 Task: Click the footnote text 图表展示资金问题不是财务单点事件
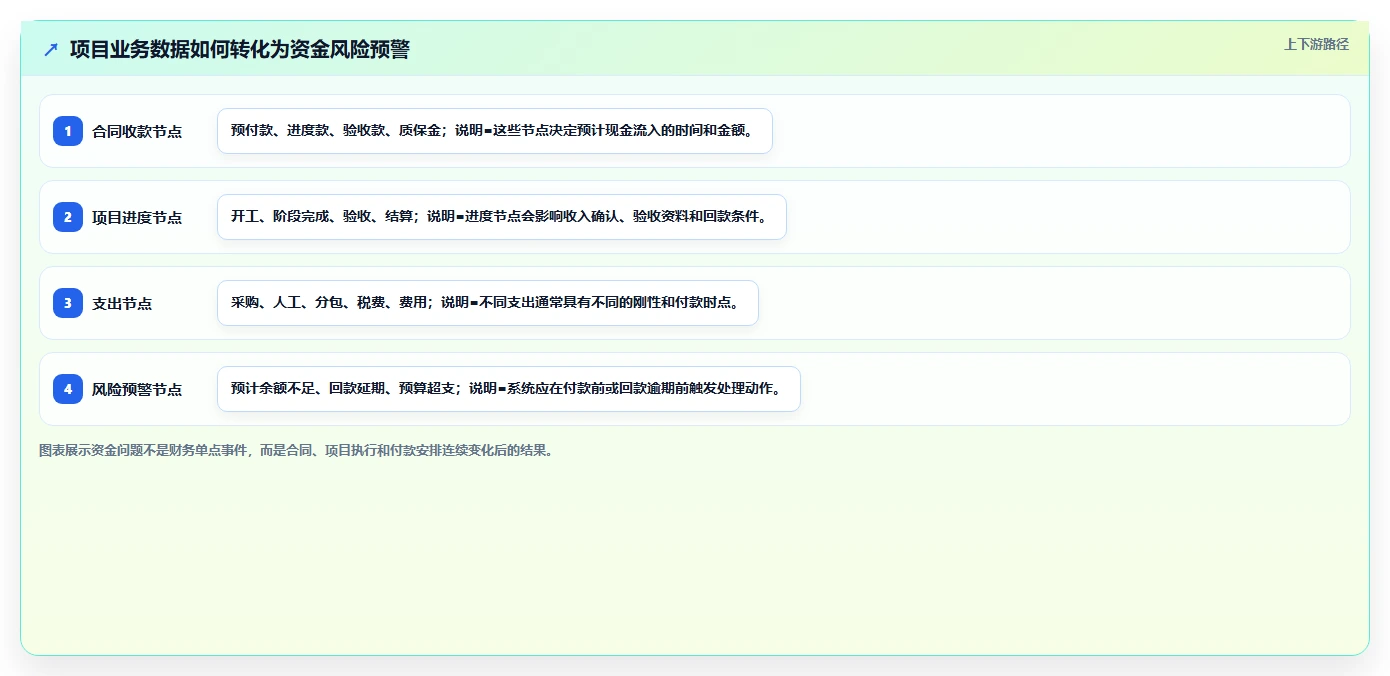click(296, 451)
